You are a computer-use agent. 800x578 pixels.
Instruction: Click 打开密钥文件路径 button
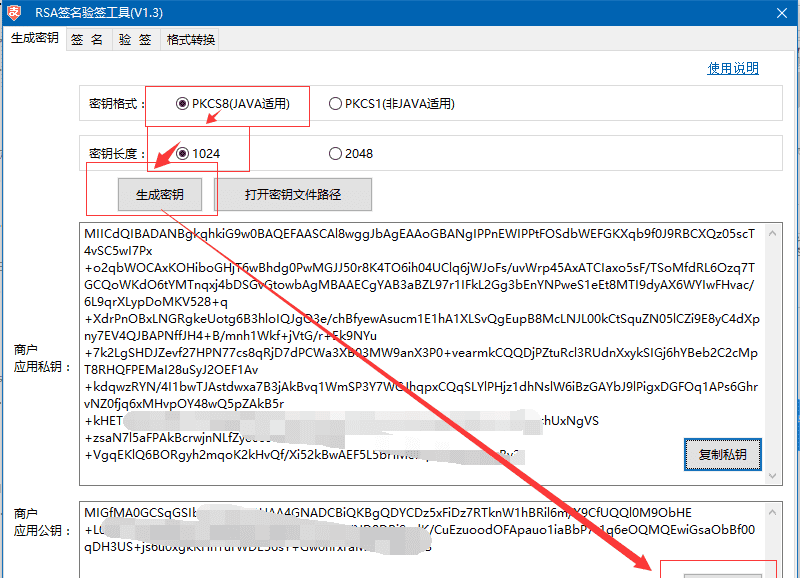click(x=293, y=194)
